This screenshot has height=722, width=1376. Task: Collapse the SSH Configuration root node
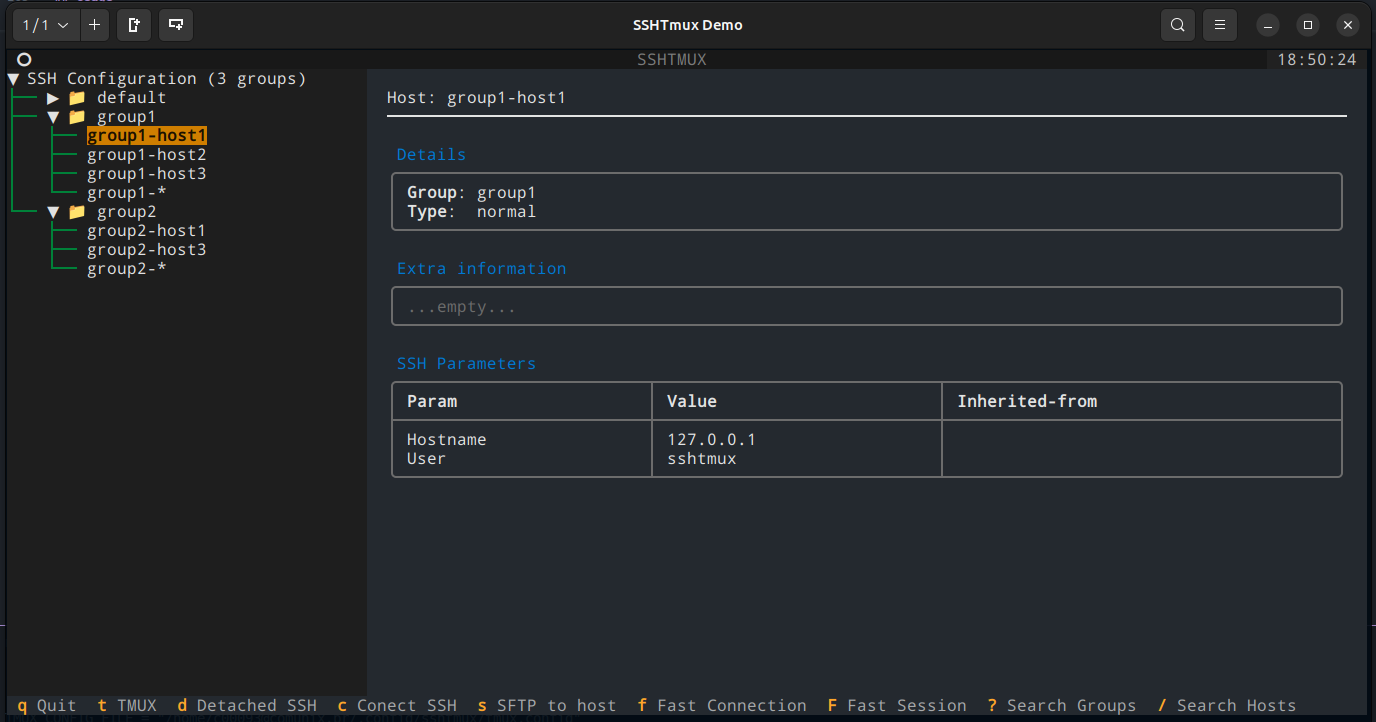pos(14,79)
